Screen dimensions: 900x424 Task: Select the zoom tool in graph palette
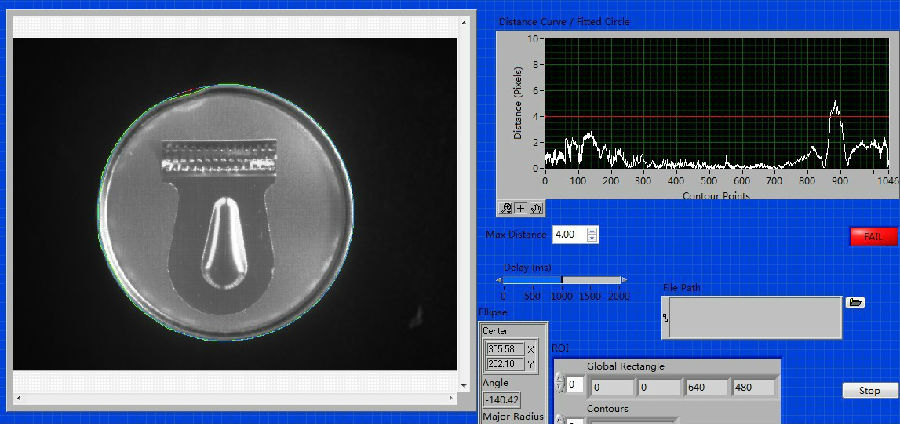tap(507, 208)
